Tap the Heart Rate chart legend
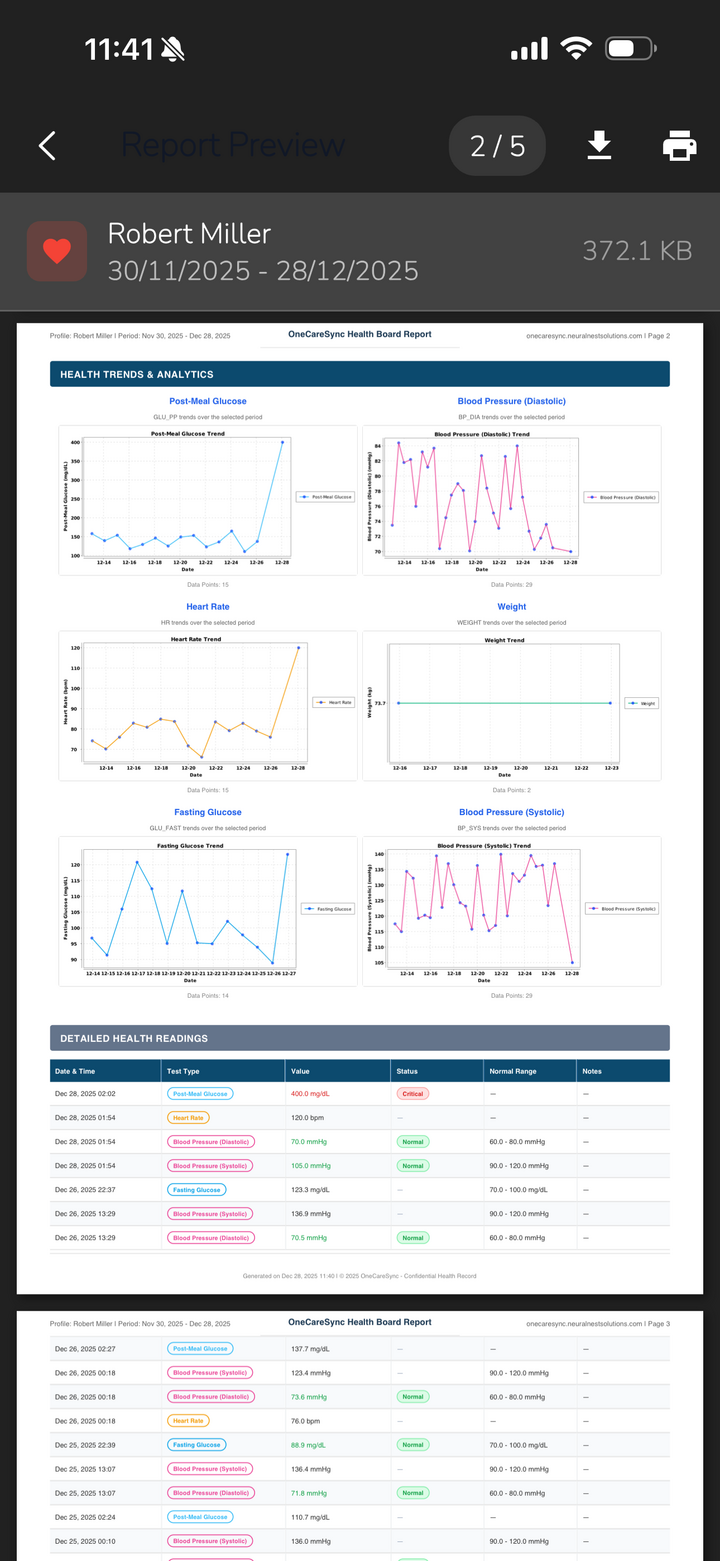The width and height of the screenshot is (720, 1561). (x=333, y=702)
